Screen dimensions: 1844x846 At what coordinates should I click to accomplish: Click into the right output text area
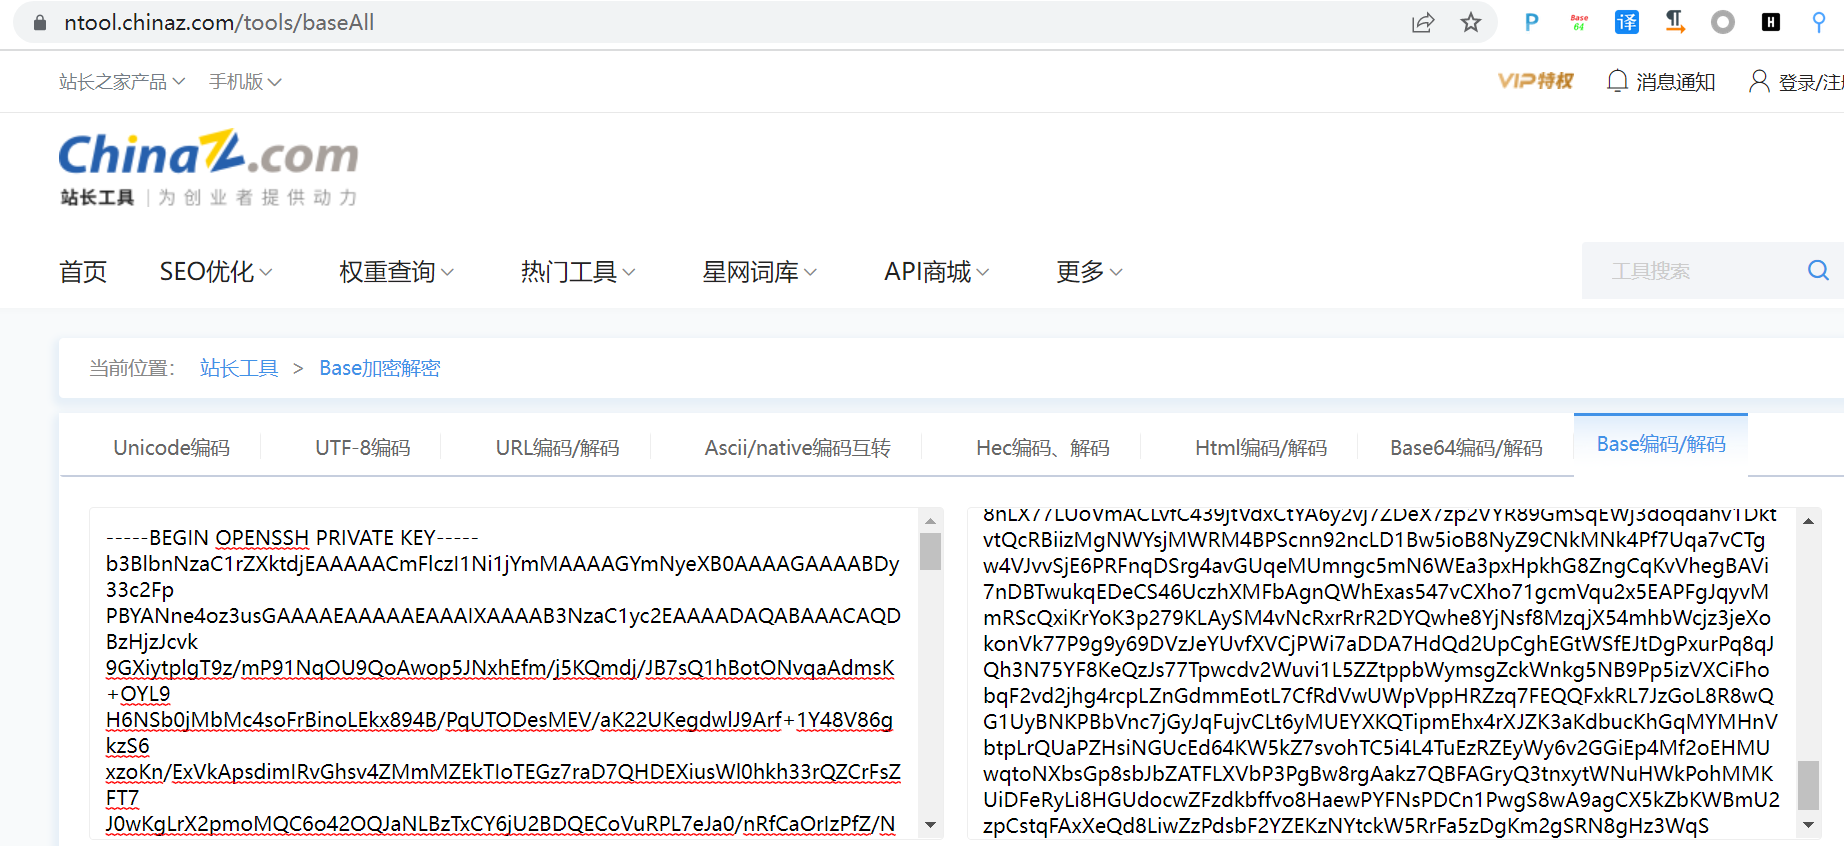(1381, 673)
